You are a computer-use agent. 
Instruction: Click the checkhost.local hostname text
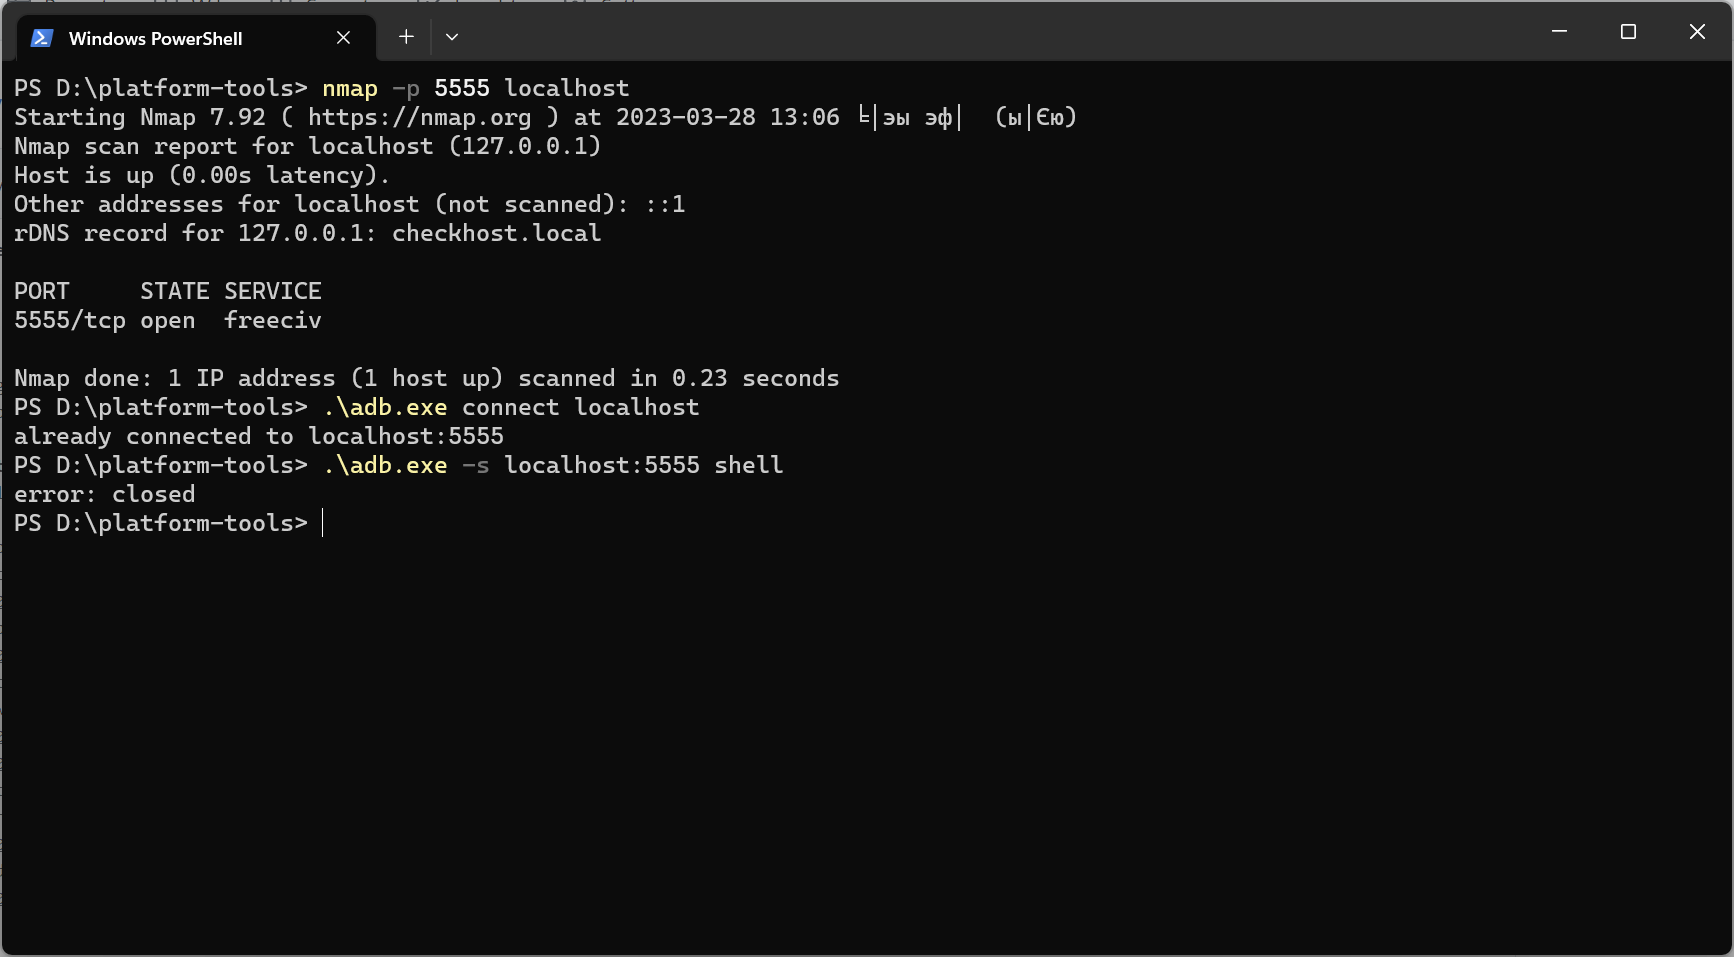tap(496, 233)
